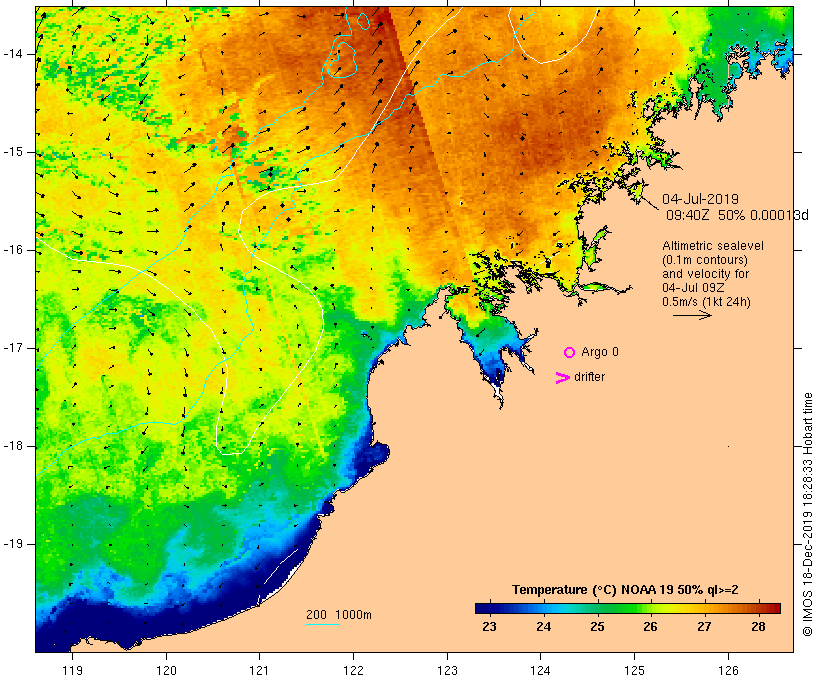This screenshot has width=820, height=680.
Task: Click the 0.5m/s velocity scale arrow
Action: [692, 315]
